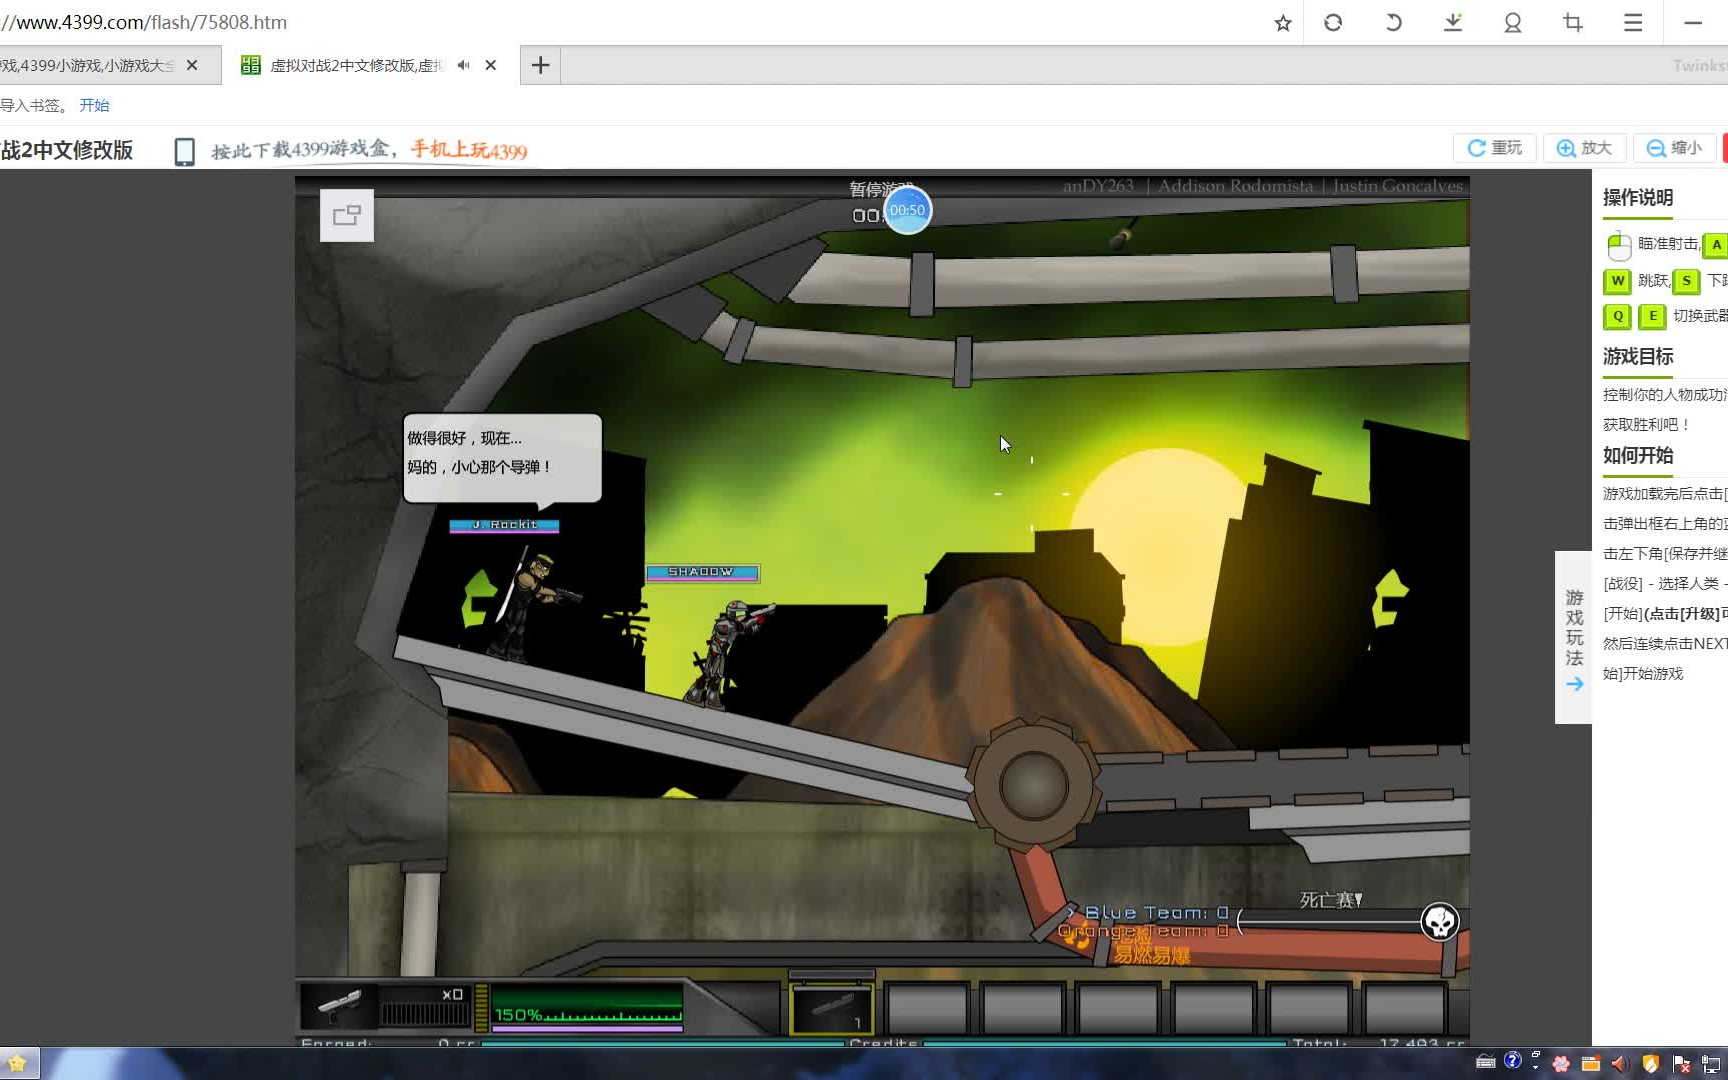
Task: Open a new browser tab
Action: tap(540, 65)
